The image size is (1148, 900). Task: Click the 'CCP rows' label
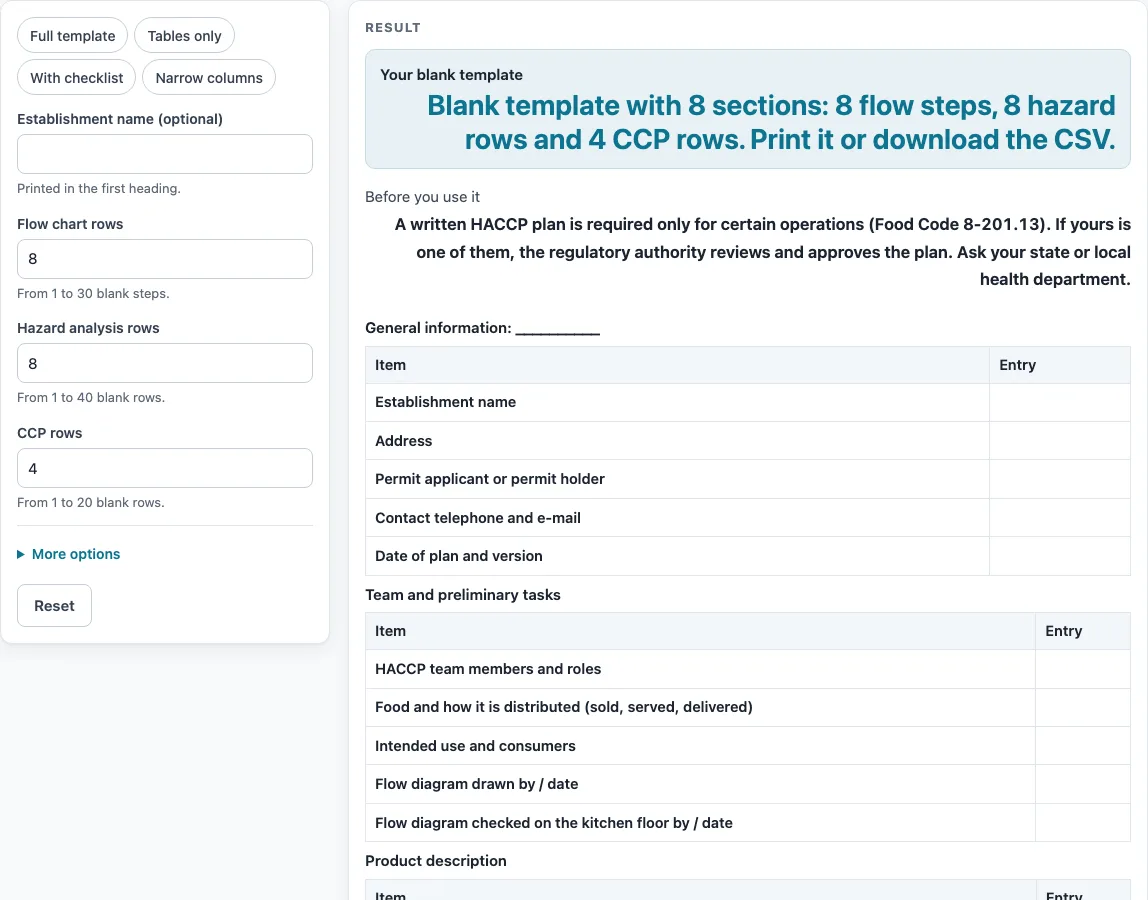coord(50,433)
